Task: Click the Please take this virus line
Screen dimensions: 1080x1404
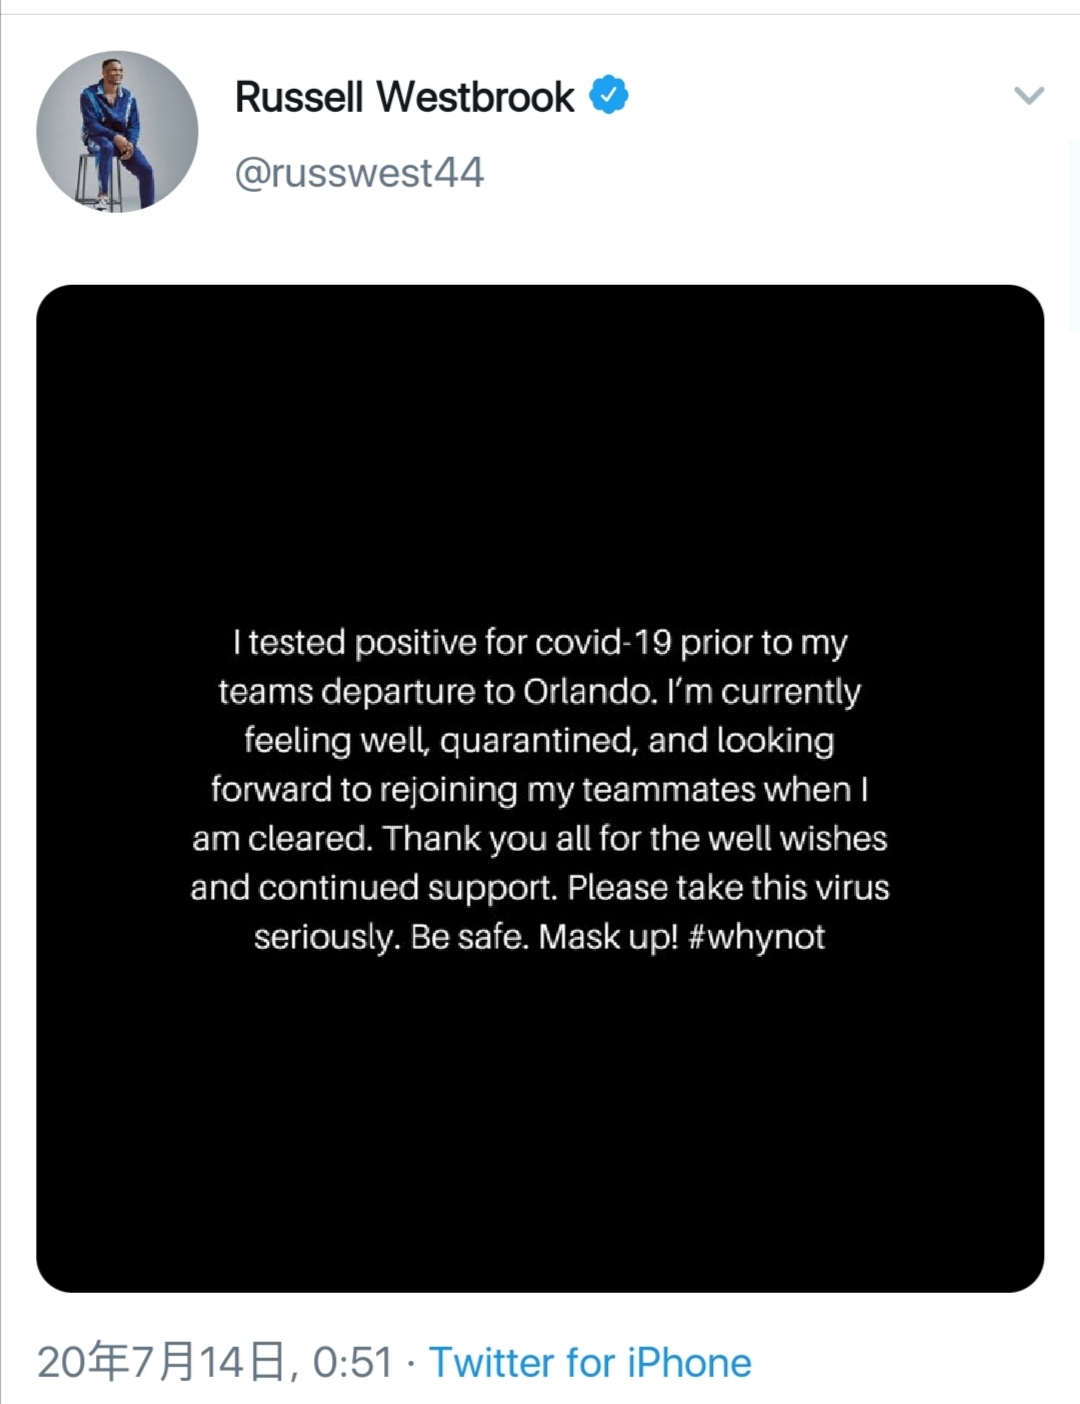Action: (540, 888)
